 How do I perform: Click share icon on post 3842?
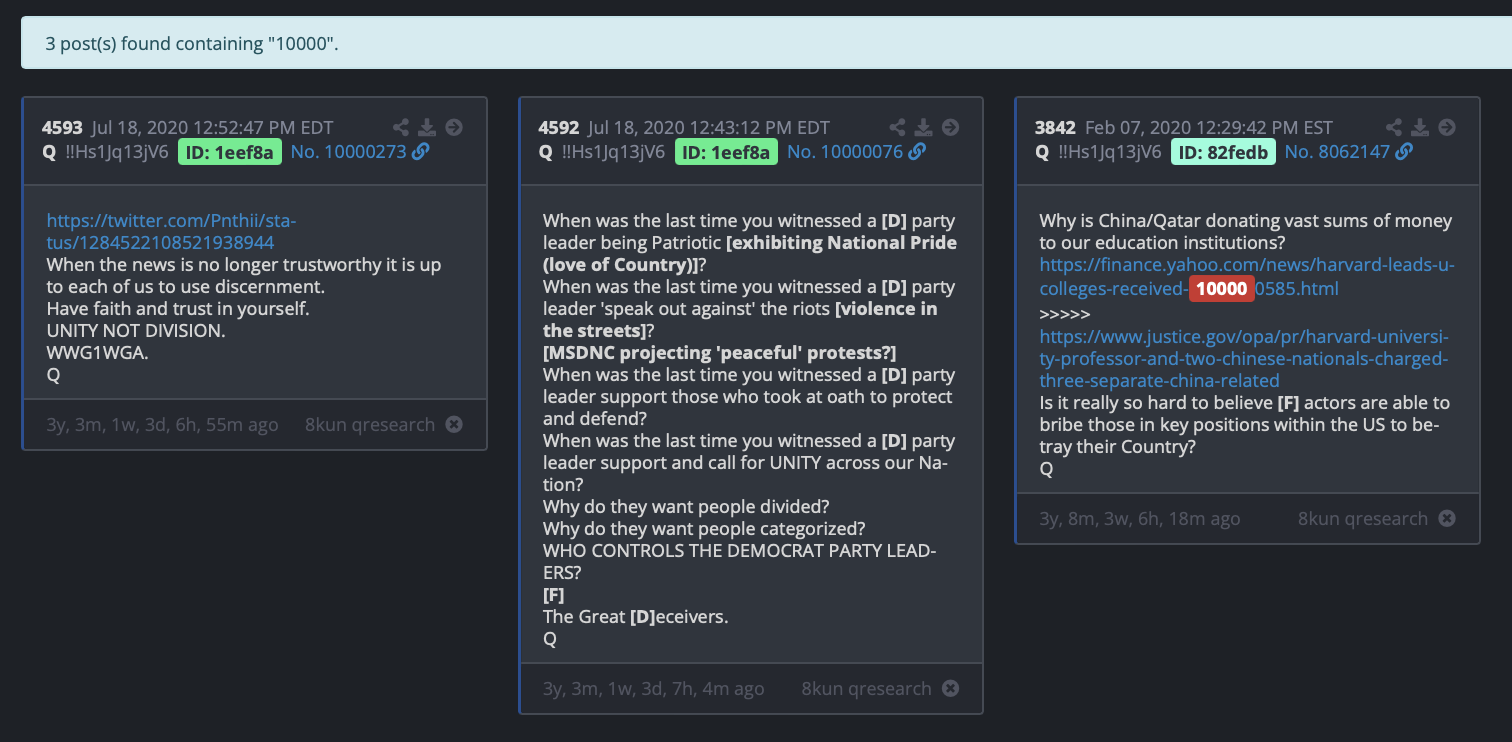point(1394,127)
